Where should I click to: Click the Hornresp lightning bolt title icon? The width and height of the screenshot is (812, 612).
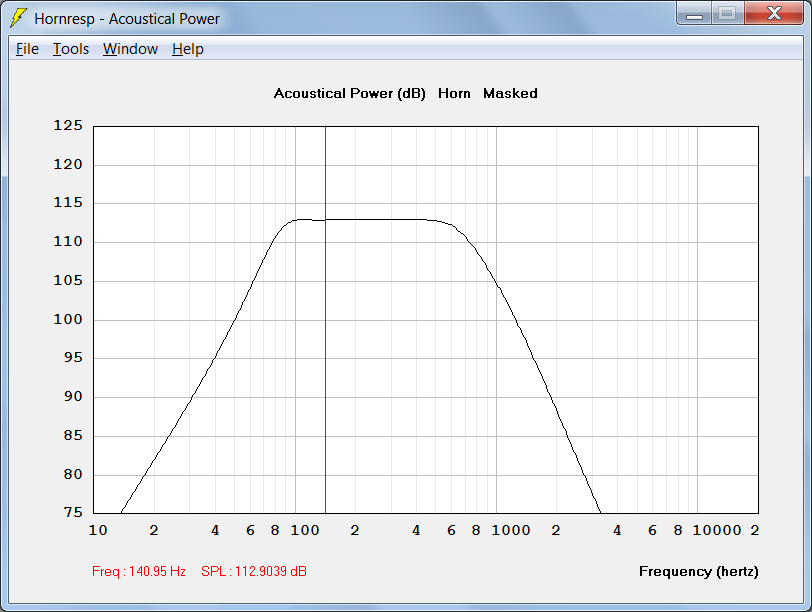(x=18, y=18)
